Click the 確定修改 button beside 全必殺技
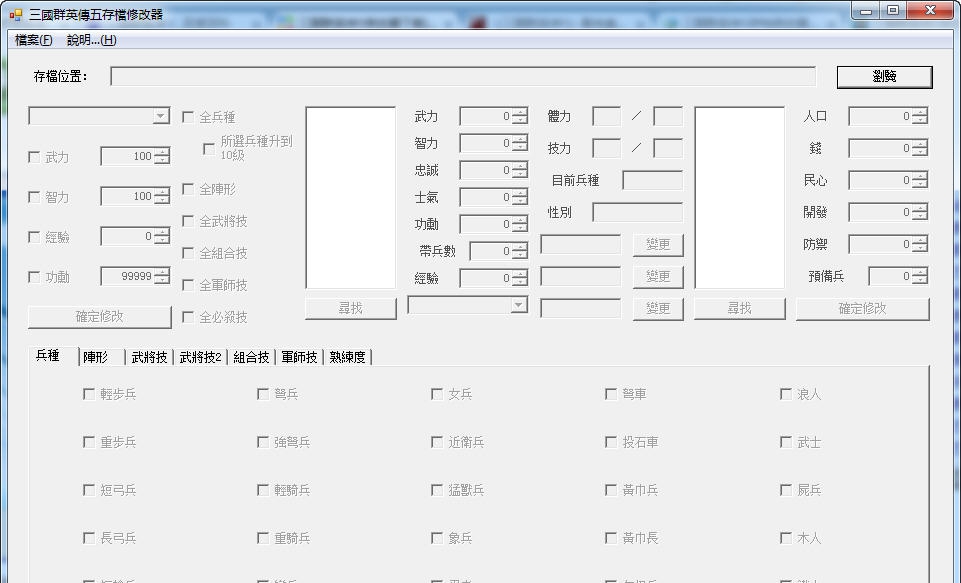 (99, 316)
